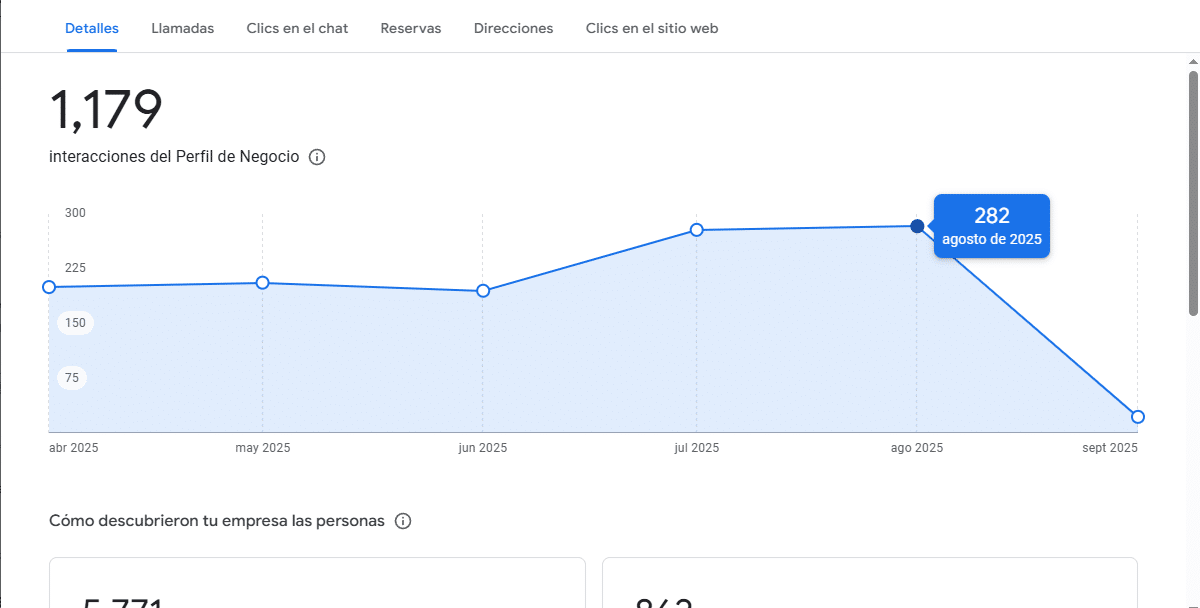Click info icon beside interacciones del Perfil de Negocio
Image resolution: width=1200 pixels, height=608 pixels.
click(x=317, y=157)
